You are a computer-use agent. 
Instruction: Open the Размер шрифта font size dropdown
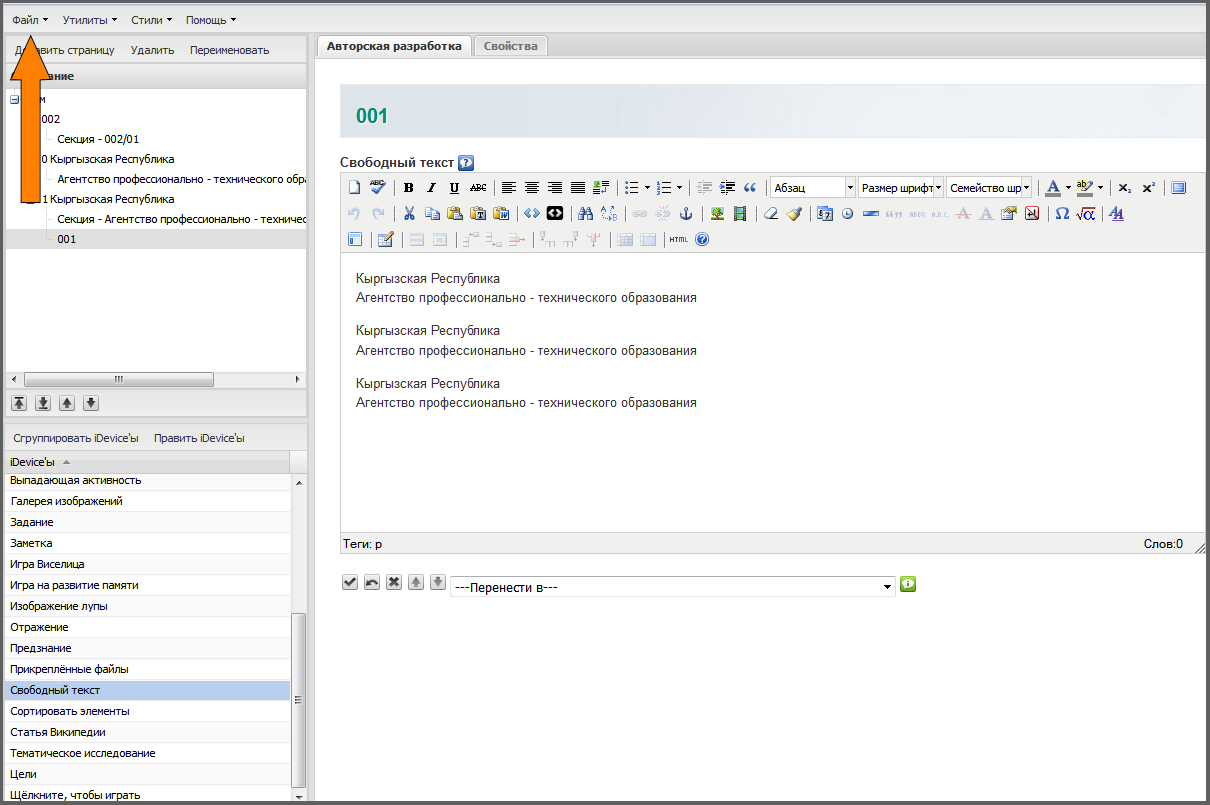click(901, 188)
